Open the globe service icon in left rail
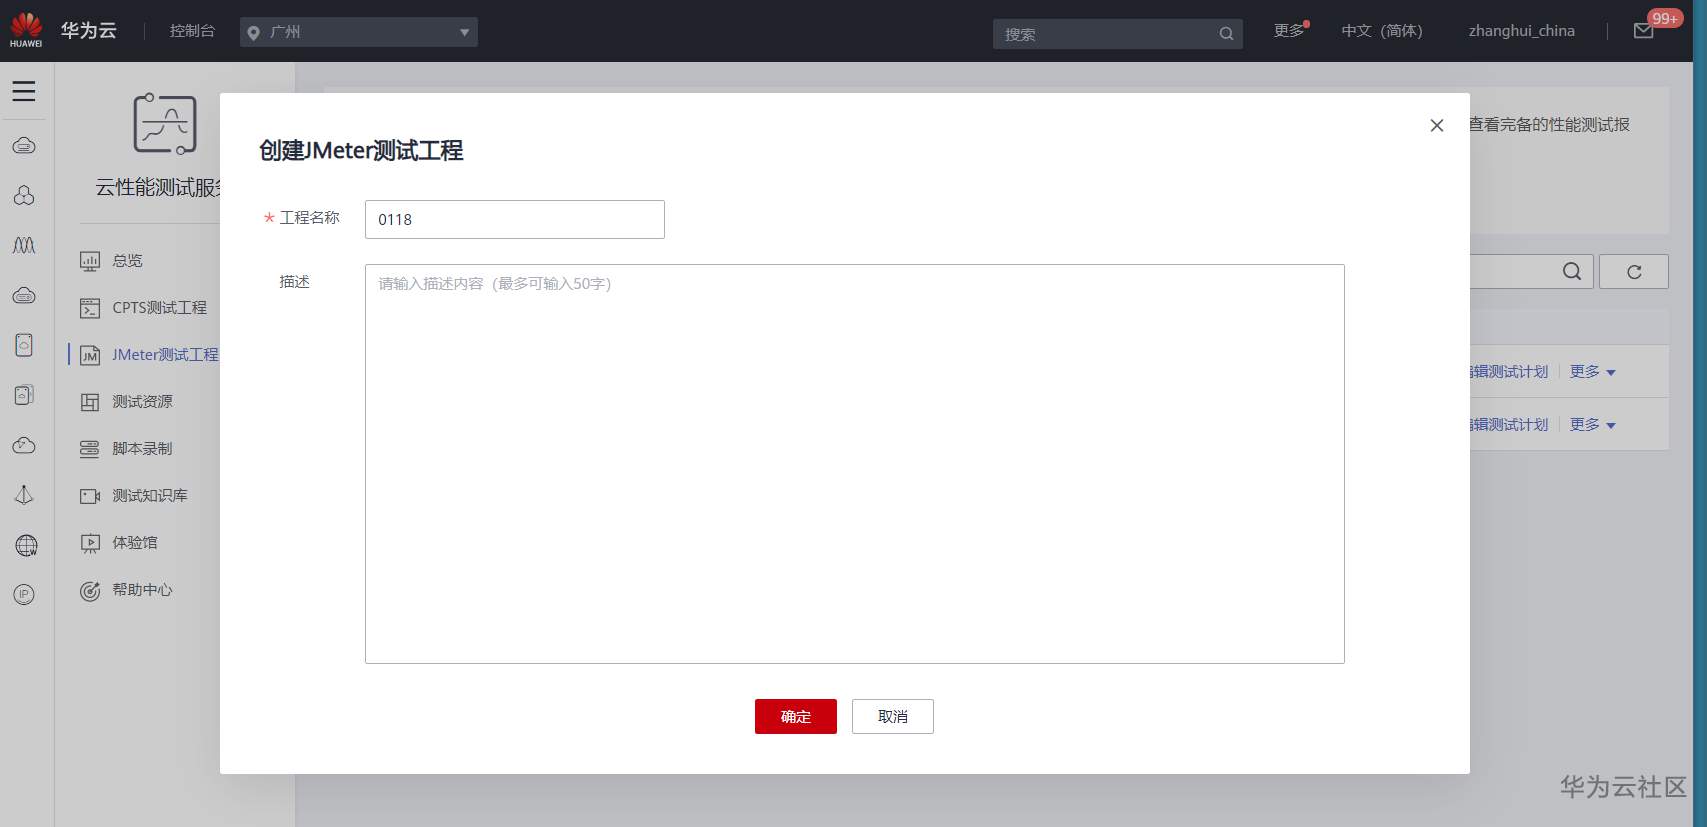 pyautogui.click(x=26, y=545)
